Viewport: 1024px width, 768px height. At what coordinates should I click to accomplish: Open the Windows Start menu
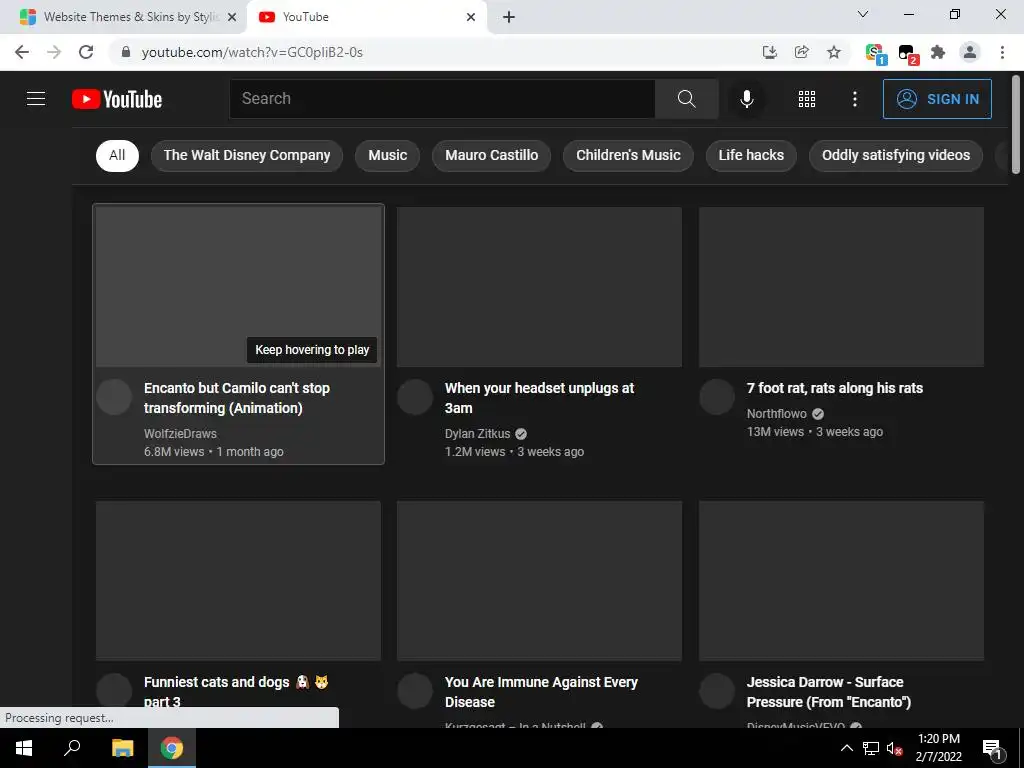pyautogui.click(x=24, y=748)
